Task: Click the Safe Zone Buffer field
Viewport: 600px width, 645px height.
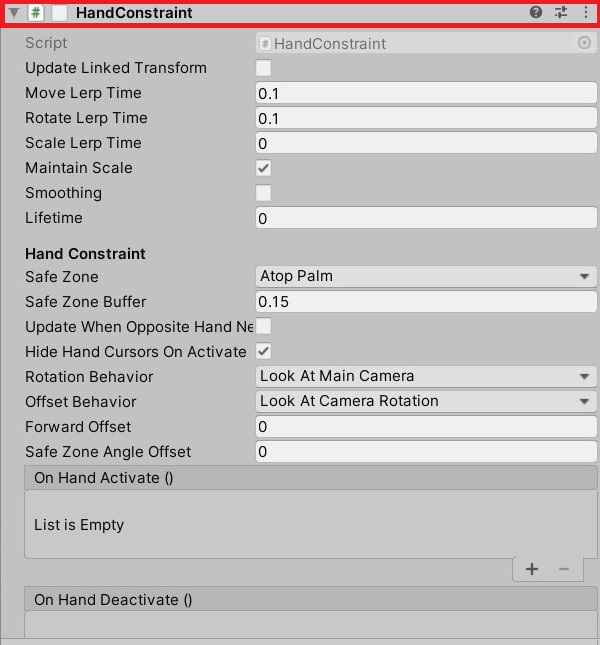Action: pos(426,302)
